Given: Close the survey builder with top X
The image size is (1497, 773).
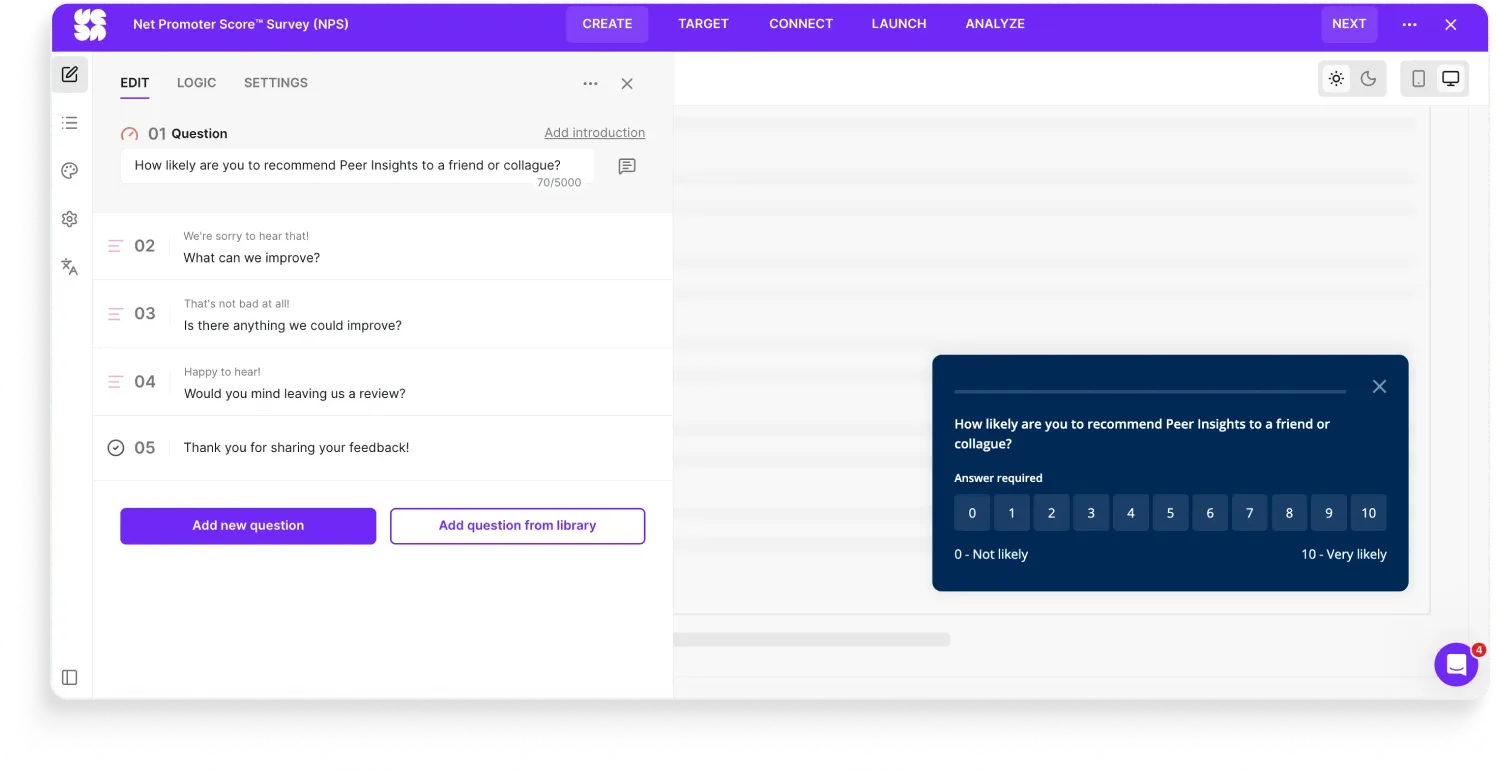Looking at the screenshot, I should pos(1451,25).
